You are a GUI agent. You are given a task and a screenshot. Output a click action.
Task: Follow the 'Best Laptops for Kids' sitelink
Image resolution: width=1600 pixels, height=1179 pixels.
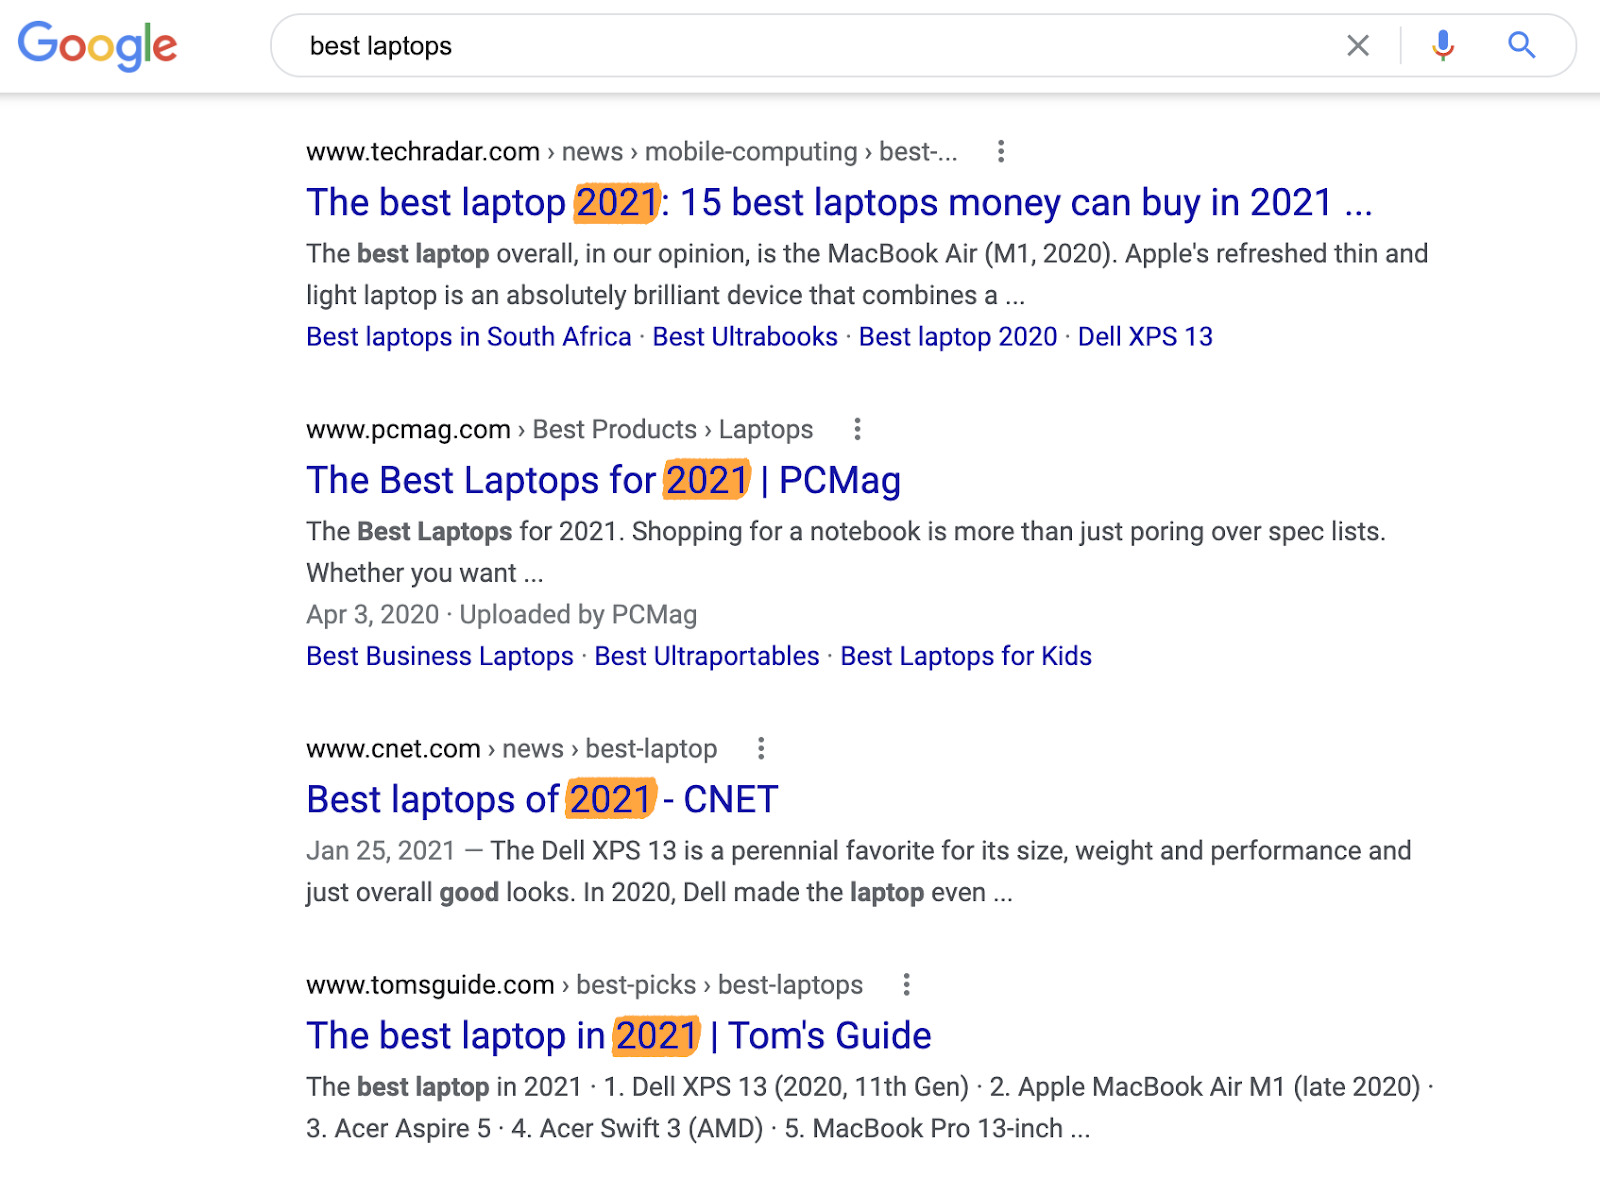pos(965,656)
